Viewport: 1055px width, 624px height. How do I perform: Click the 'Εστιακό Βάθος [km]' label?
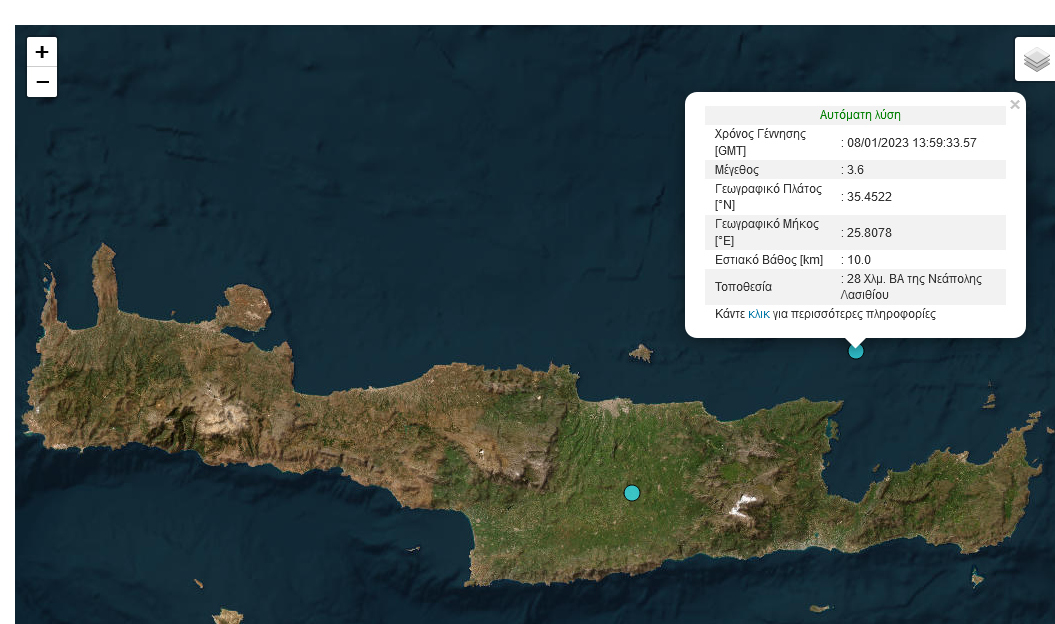[x=768, y=260]
